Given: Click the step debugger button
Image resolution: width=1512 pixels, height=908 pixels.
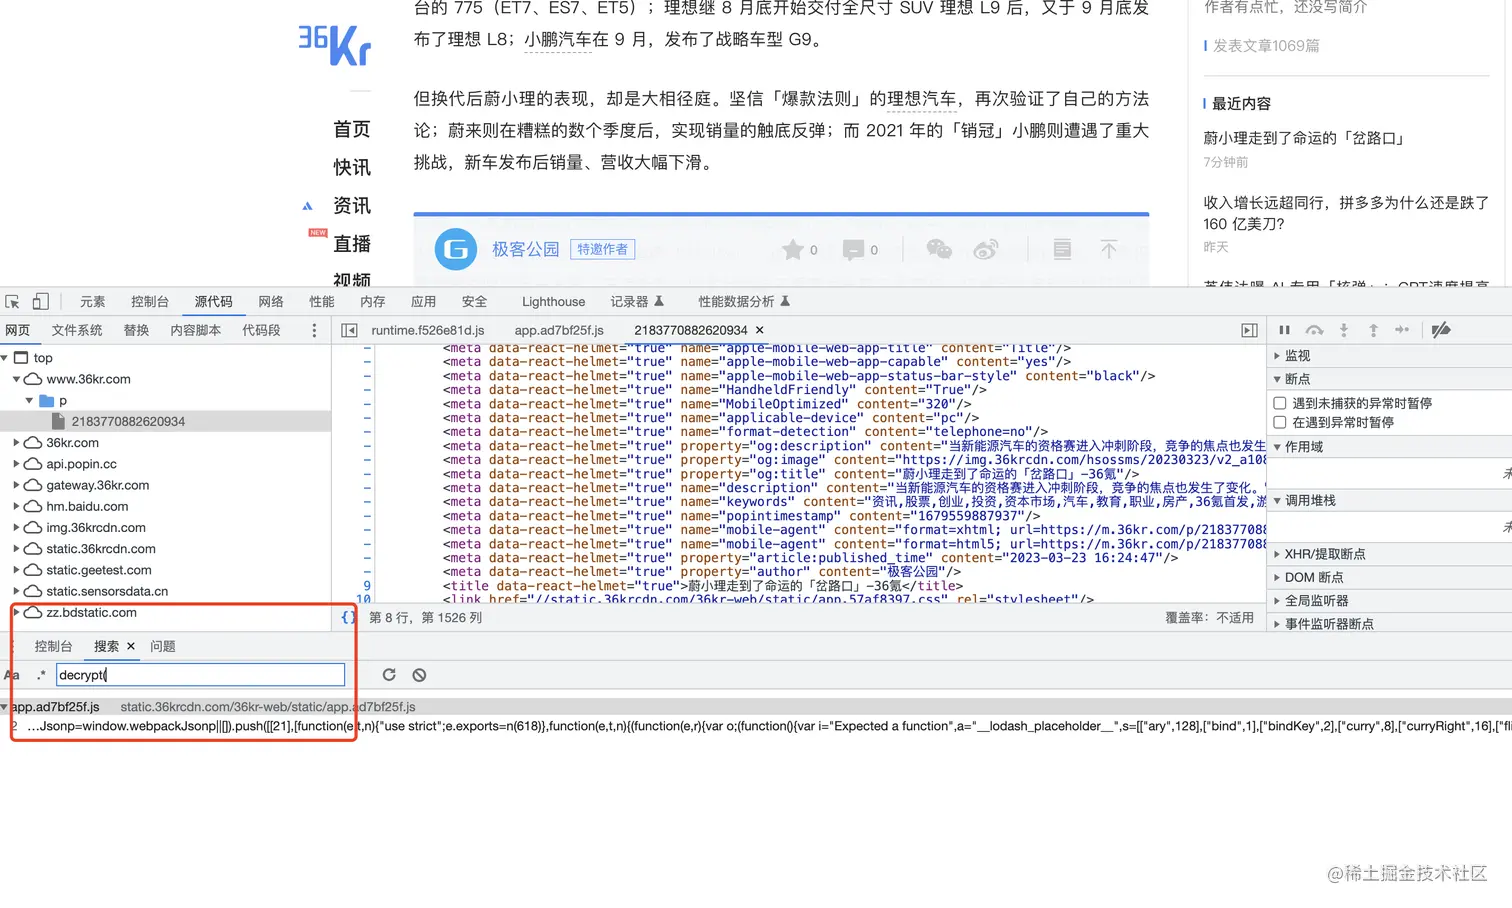Looking at the screenshot, I should click(x=1402, y=330).
